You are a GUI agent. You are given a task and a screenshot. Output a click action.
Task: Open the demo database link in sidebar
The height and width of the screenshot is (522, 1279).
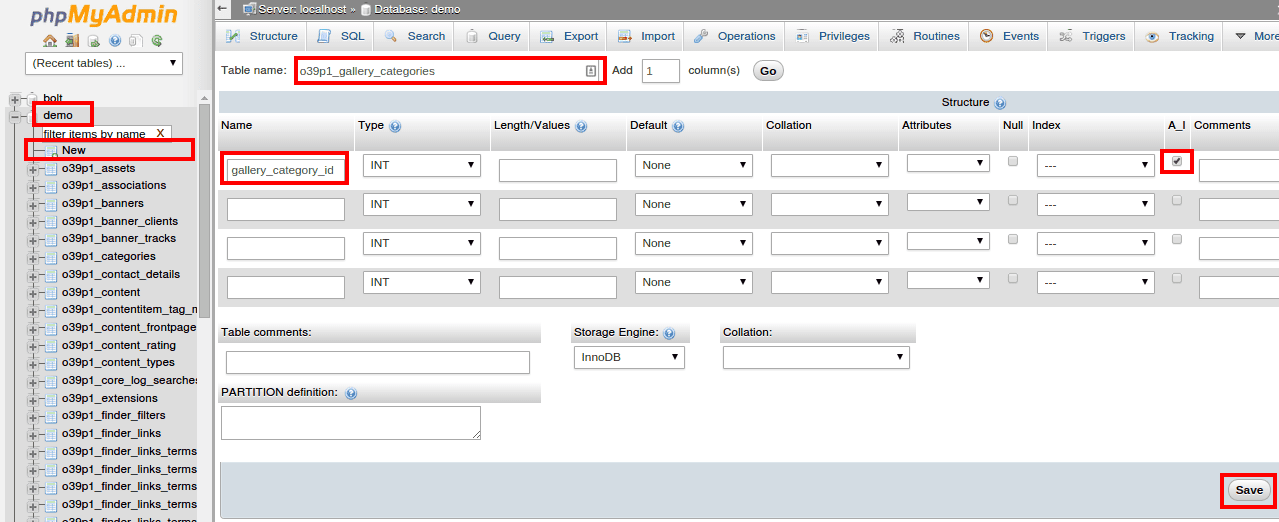pos(58,115)
